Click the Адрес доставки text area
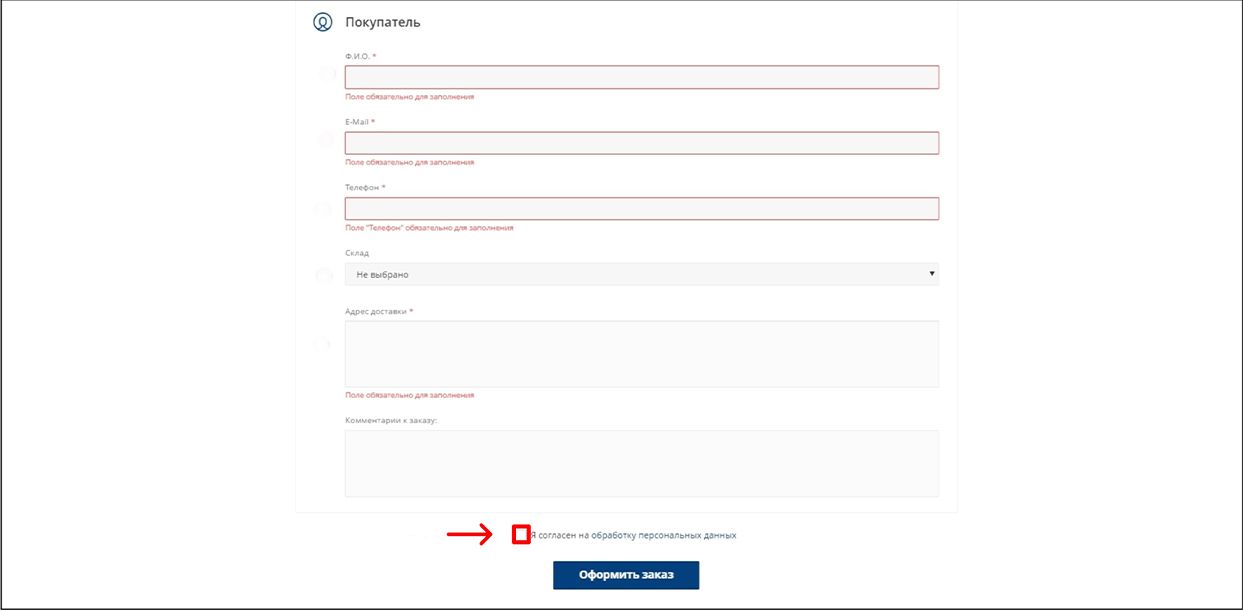The height and width of the screenshot is (611, 1243). coord(641,353)
